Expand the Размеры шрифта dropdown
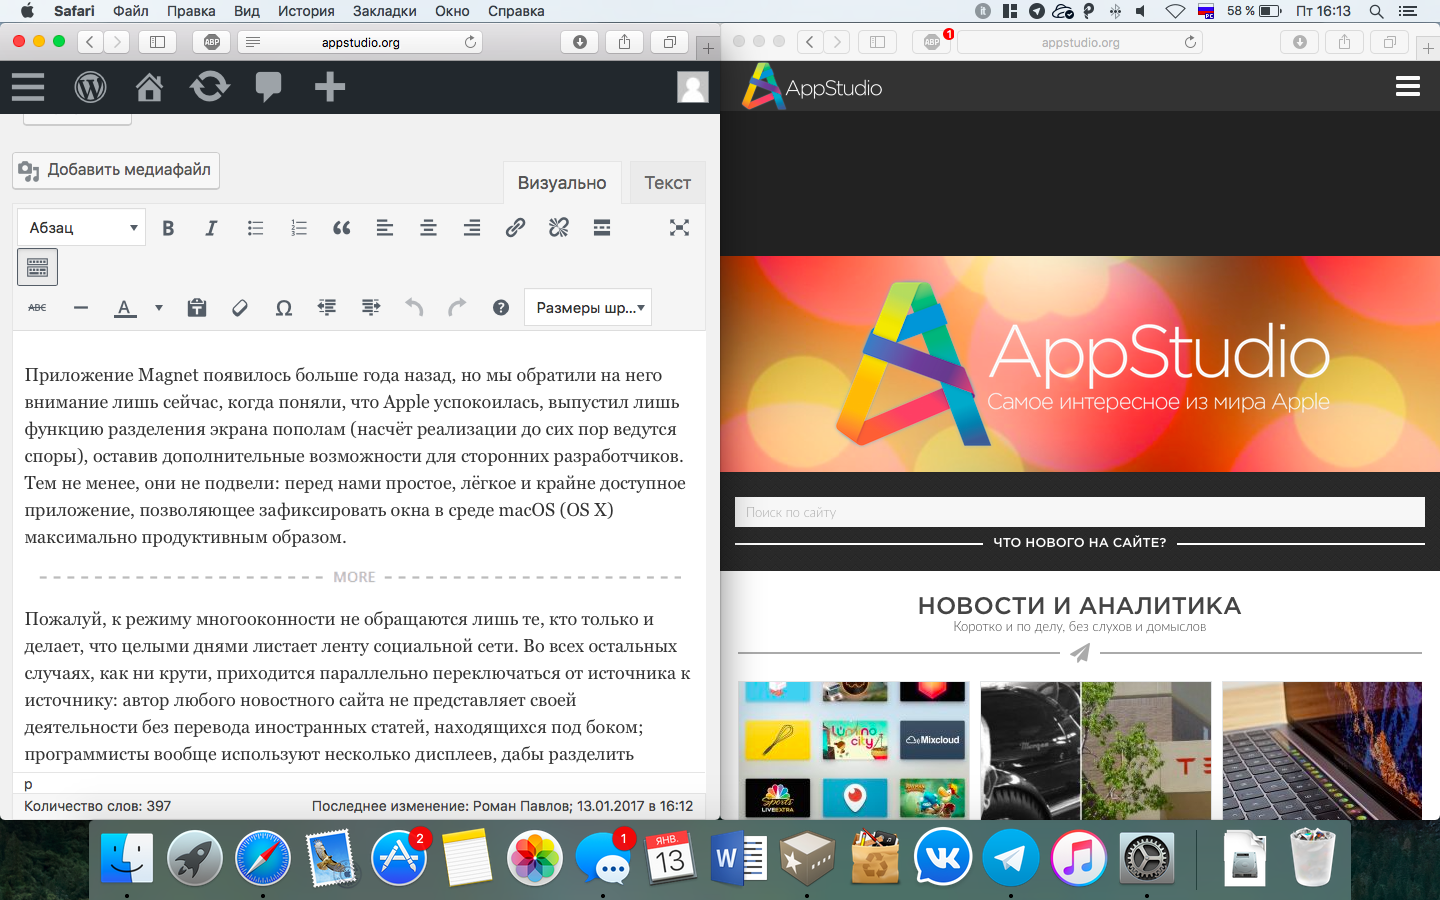 [x=588, y=308]
